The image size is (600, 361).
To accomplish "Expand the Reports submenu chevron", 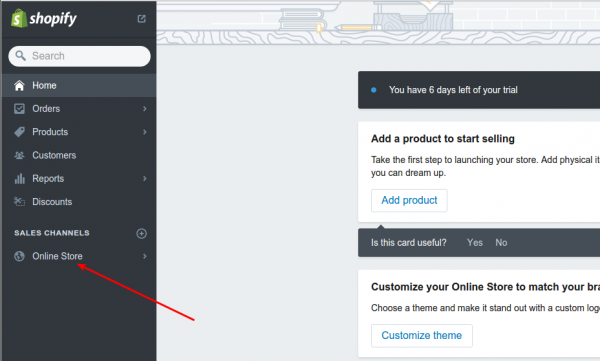I will pyautogui.click(x=145, y=178).
